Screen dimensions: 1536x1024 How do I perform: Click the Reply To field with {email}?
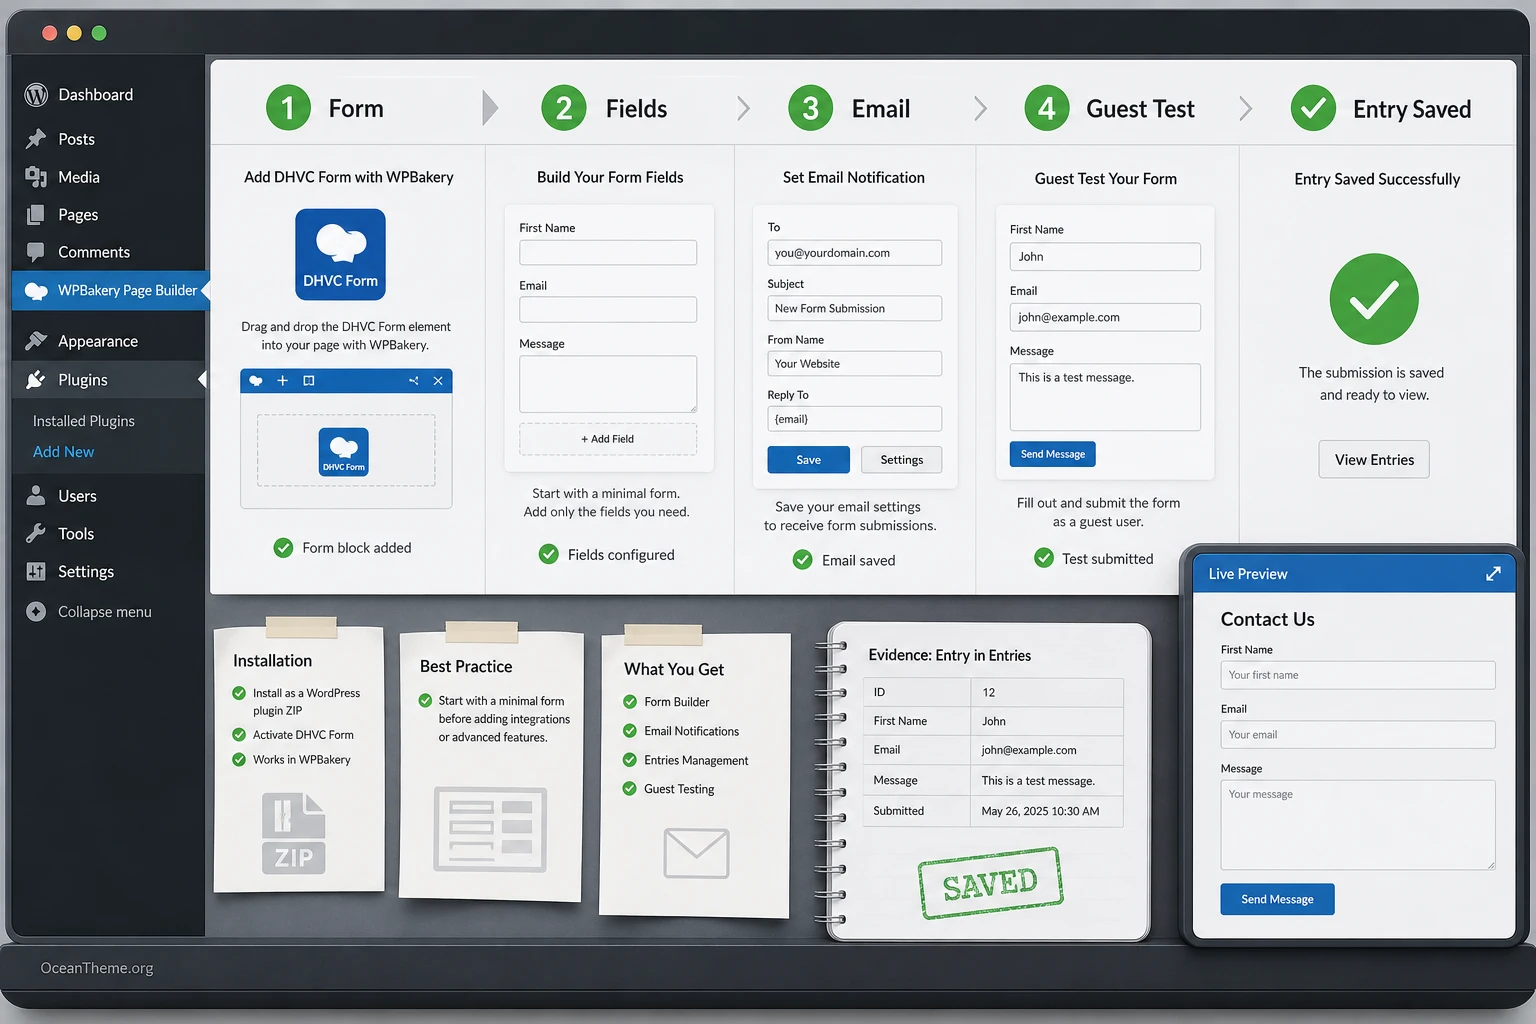click(x=855, y=419)
